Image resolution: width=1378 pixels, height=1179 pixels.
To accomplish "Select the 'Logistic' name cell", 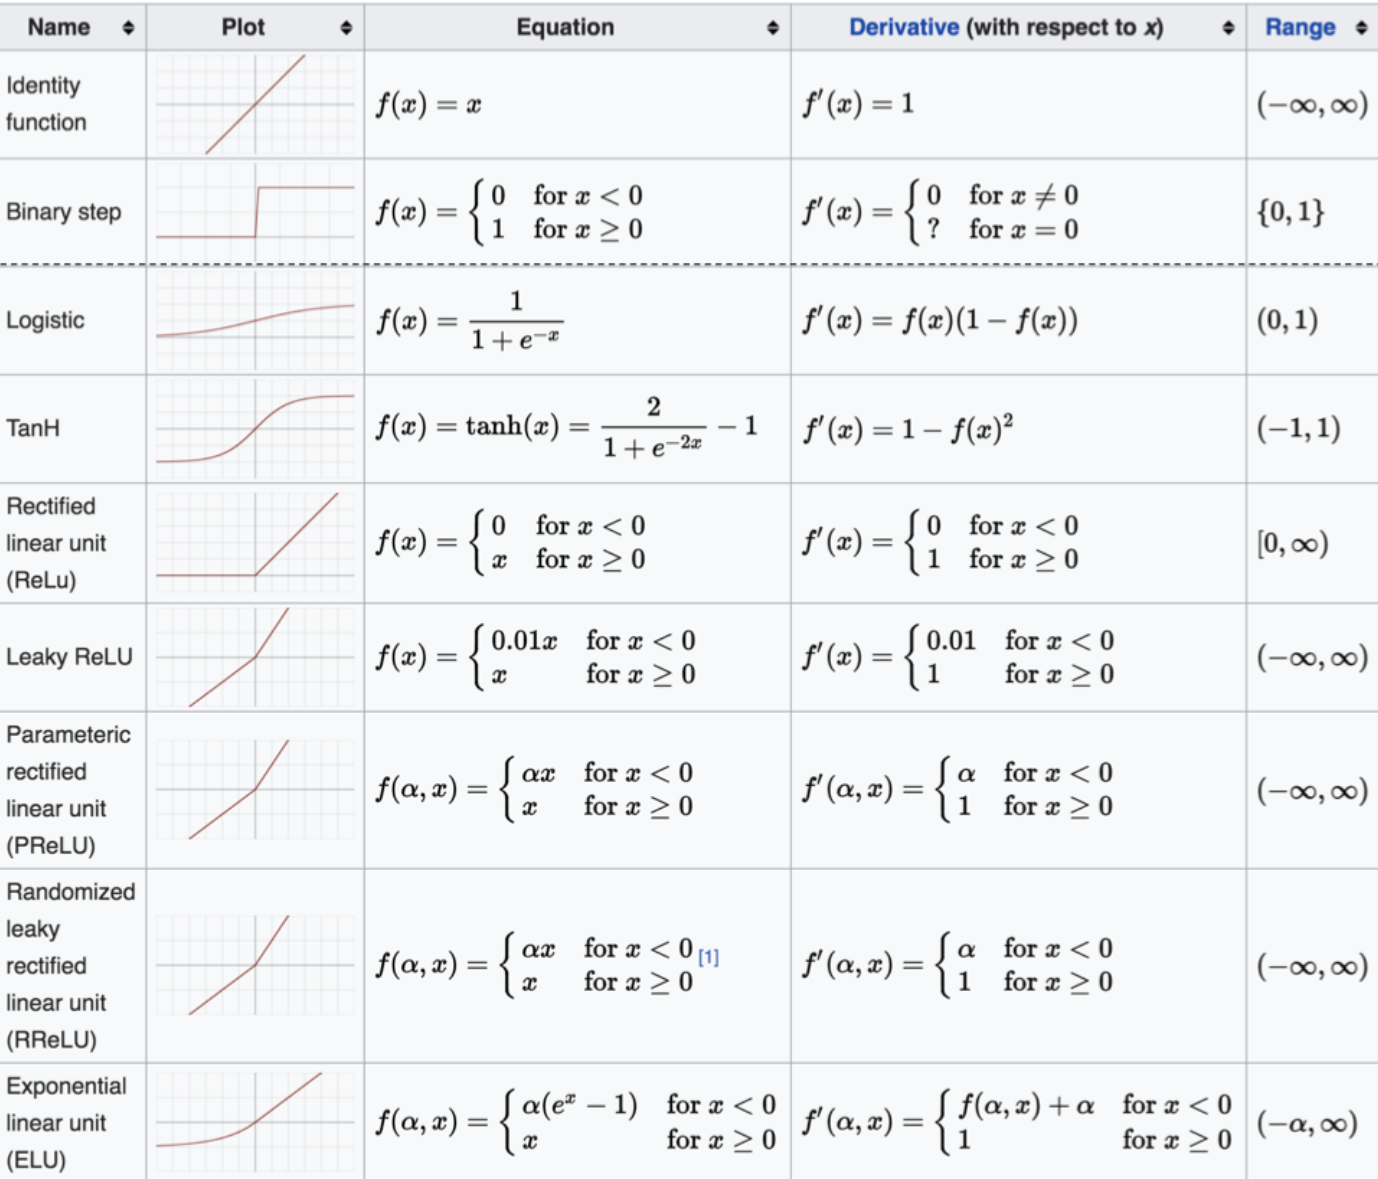I will 73,320.
